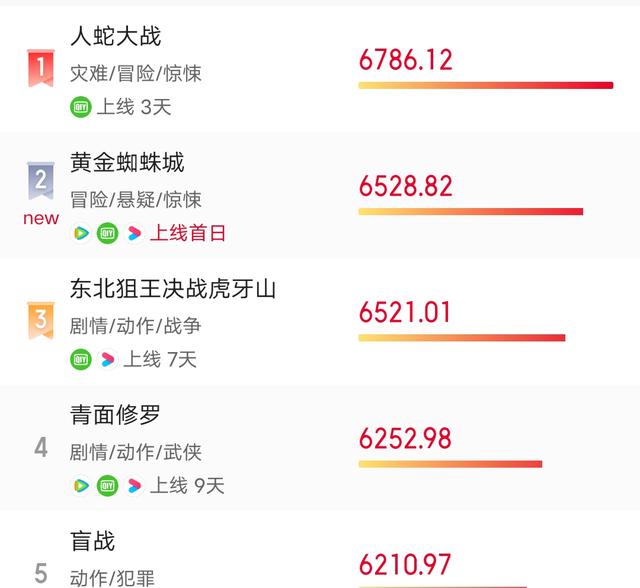This screenshot has height=588, width=640.
Task: Click the iQIYI icon under 青面修罗
Action: point(107,485)
